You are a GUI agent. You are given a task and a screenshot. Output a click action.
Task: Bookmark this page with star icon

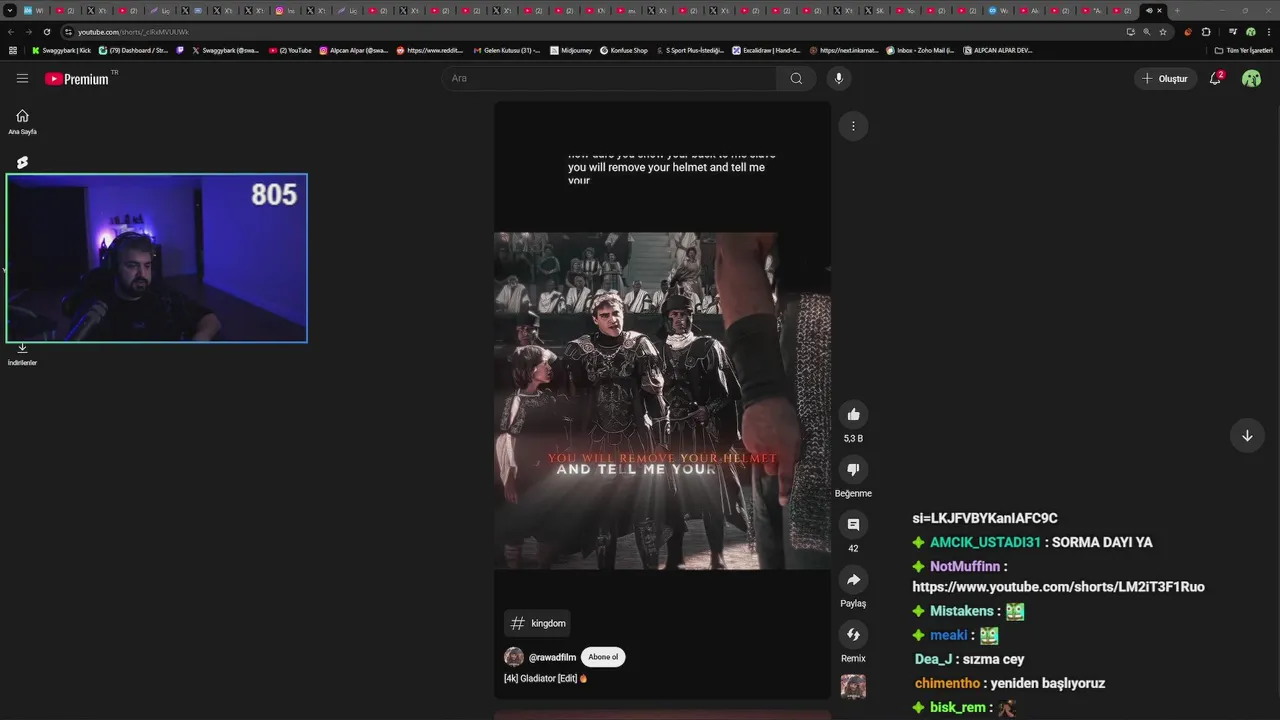point(1163,32)
